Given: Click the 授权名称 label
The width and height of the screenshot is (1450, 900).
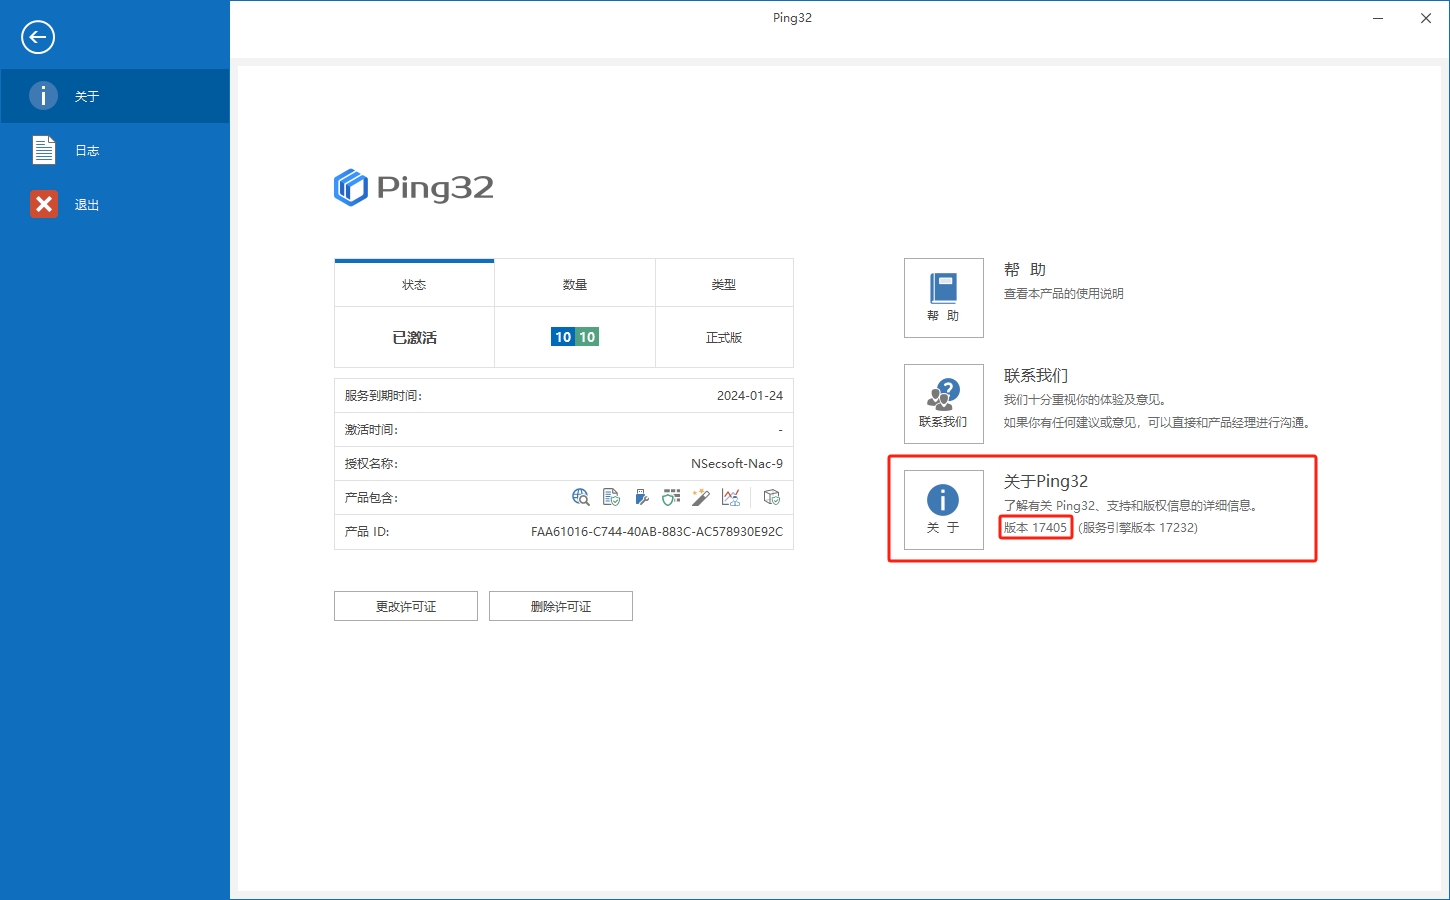Looking at the screenshot, I should click(371, 463).
